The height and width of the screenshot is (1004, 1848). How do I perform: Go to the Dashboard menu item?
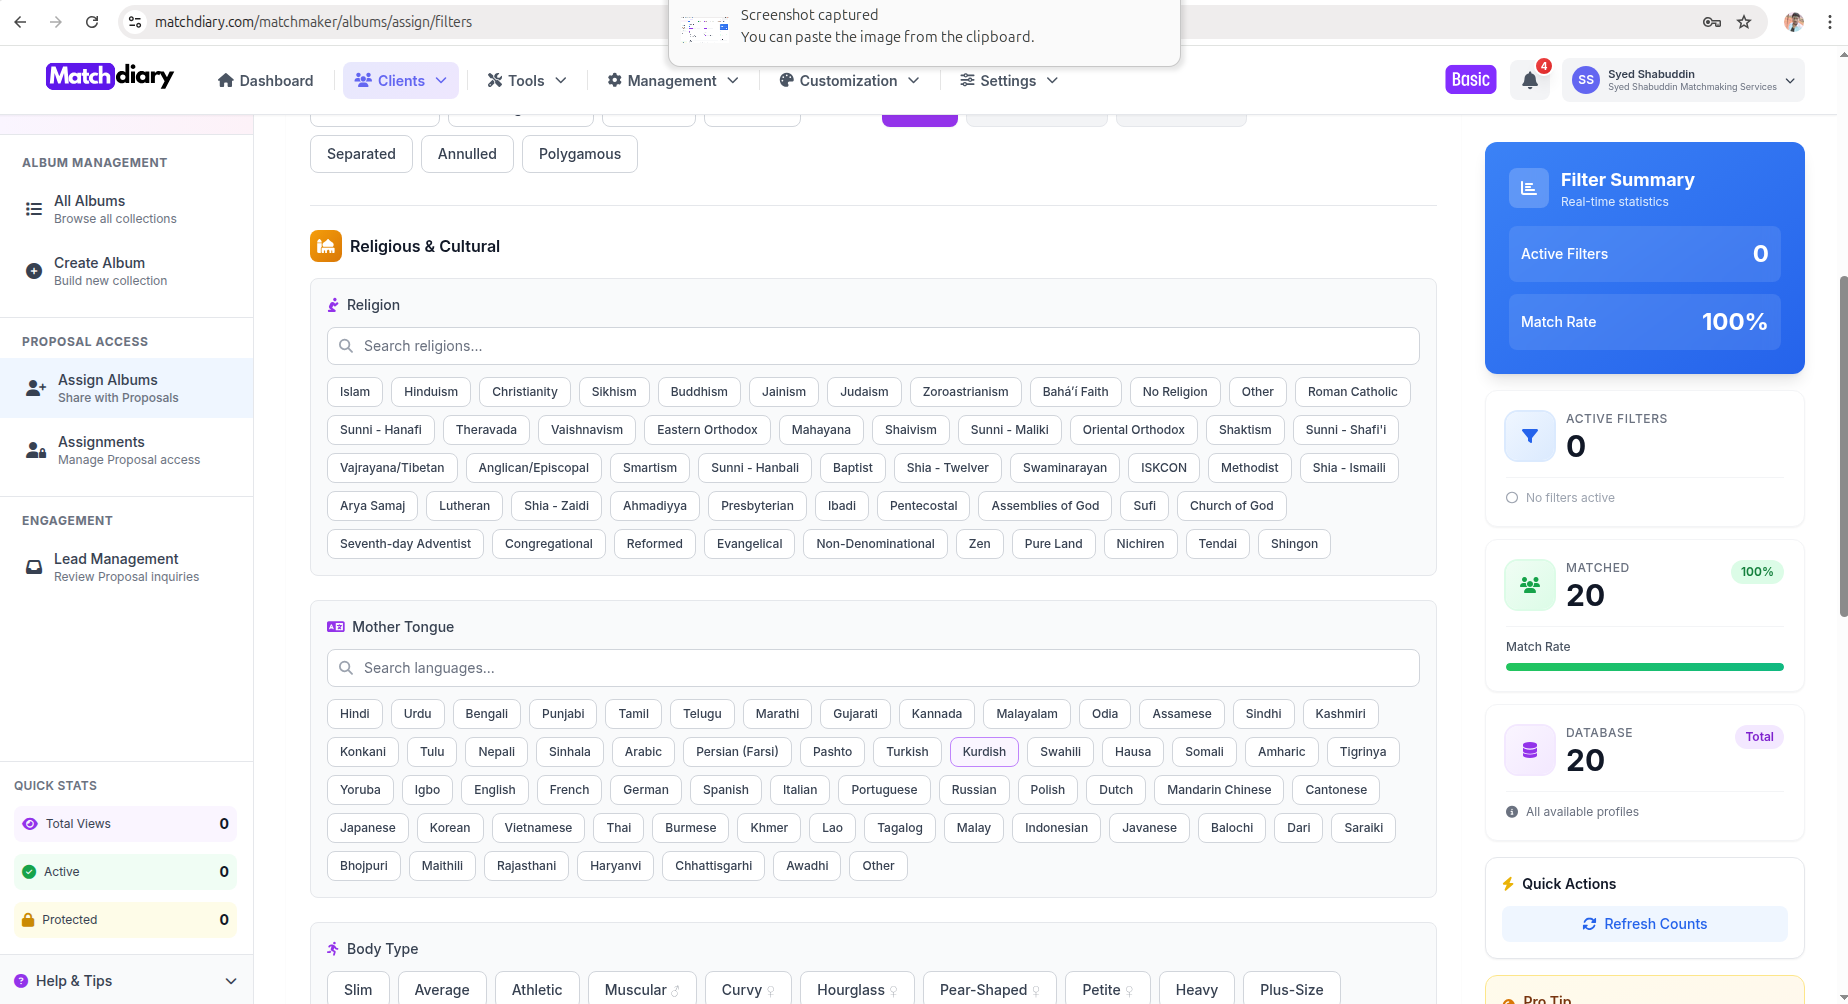[264, 80]
